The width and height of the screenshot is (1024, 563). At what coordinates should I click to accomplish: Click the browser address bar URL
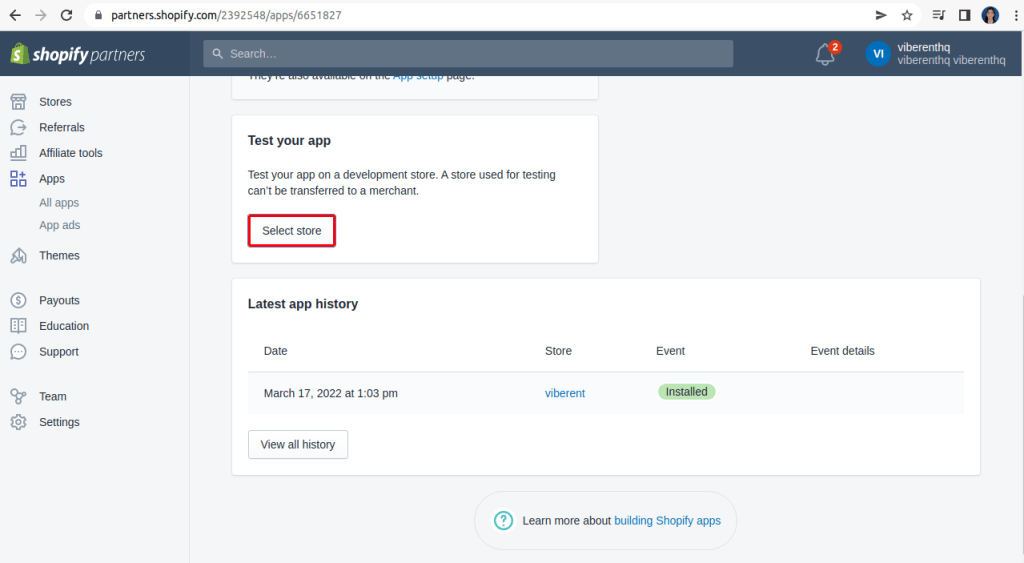(230, 15)
